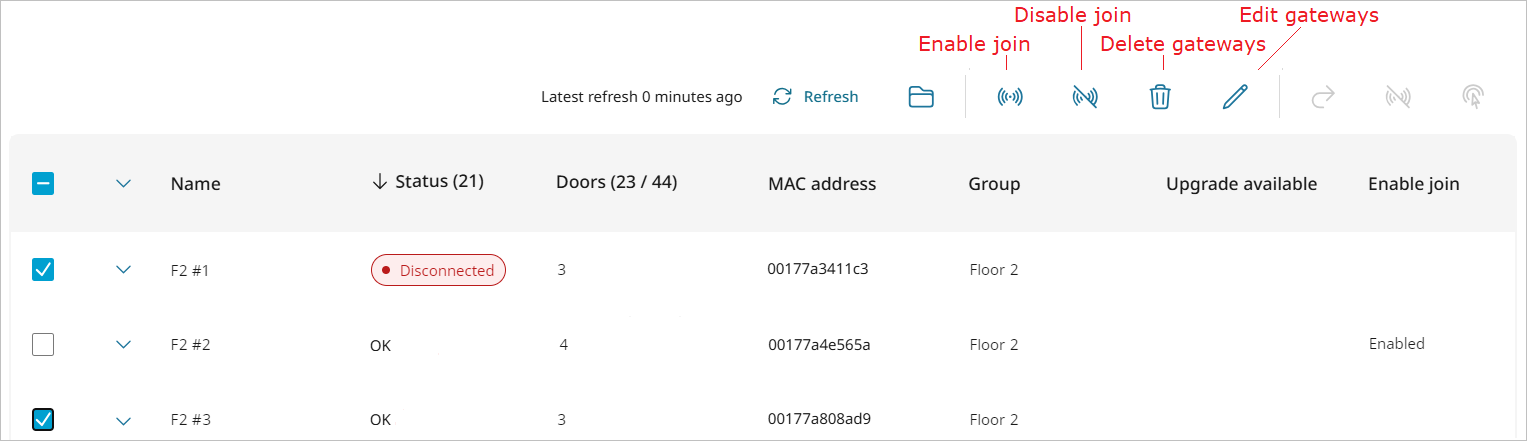Open the folder icon in toolbar
This screenshot has height=441, width=1527.
921,97
